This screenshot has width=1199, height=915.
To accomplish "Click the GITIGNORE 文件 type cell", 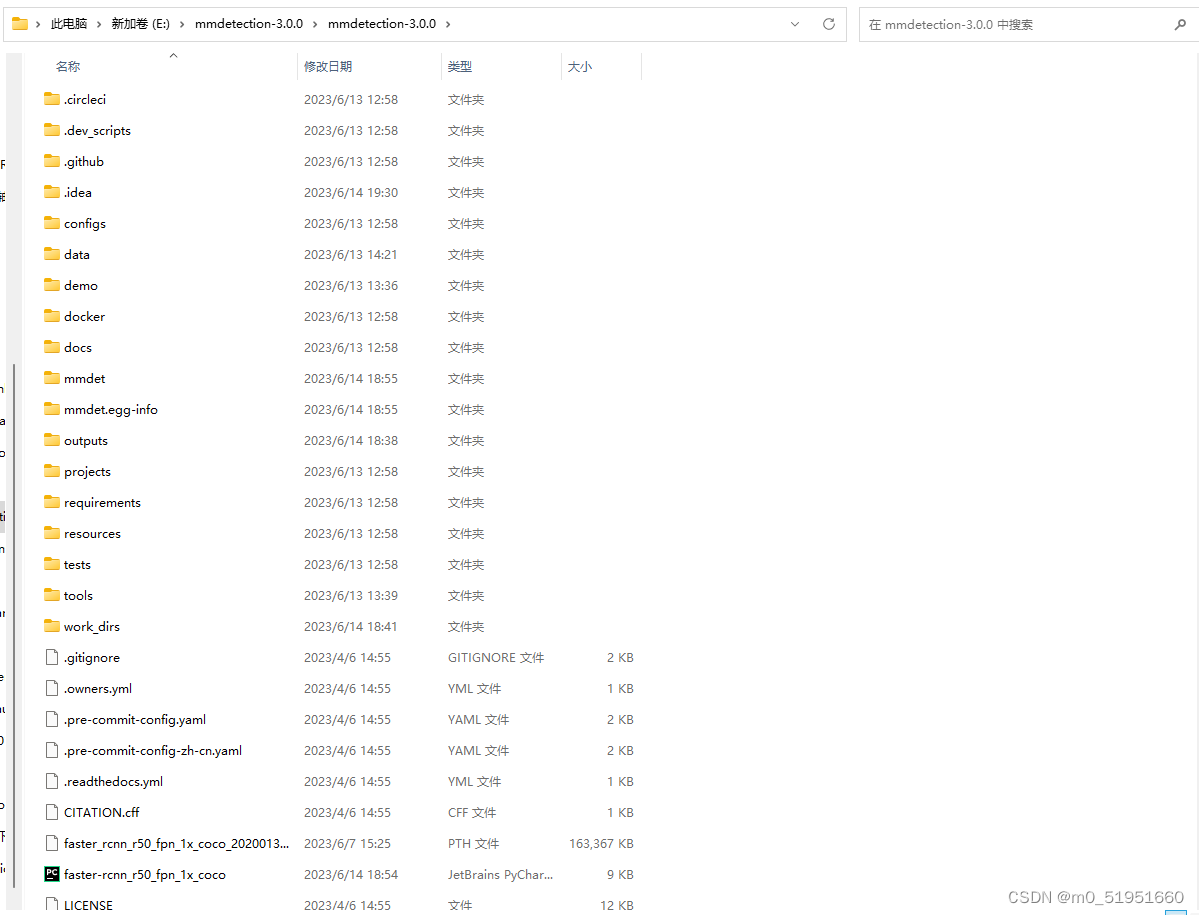I will click(496, 657).
